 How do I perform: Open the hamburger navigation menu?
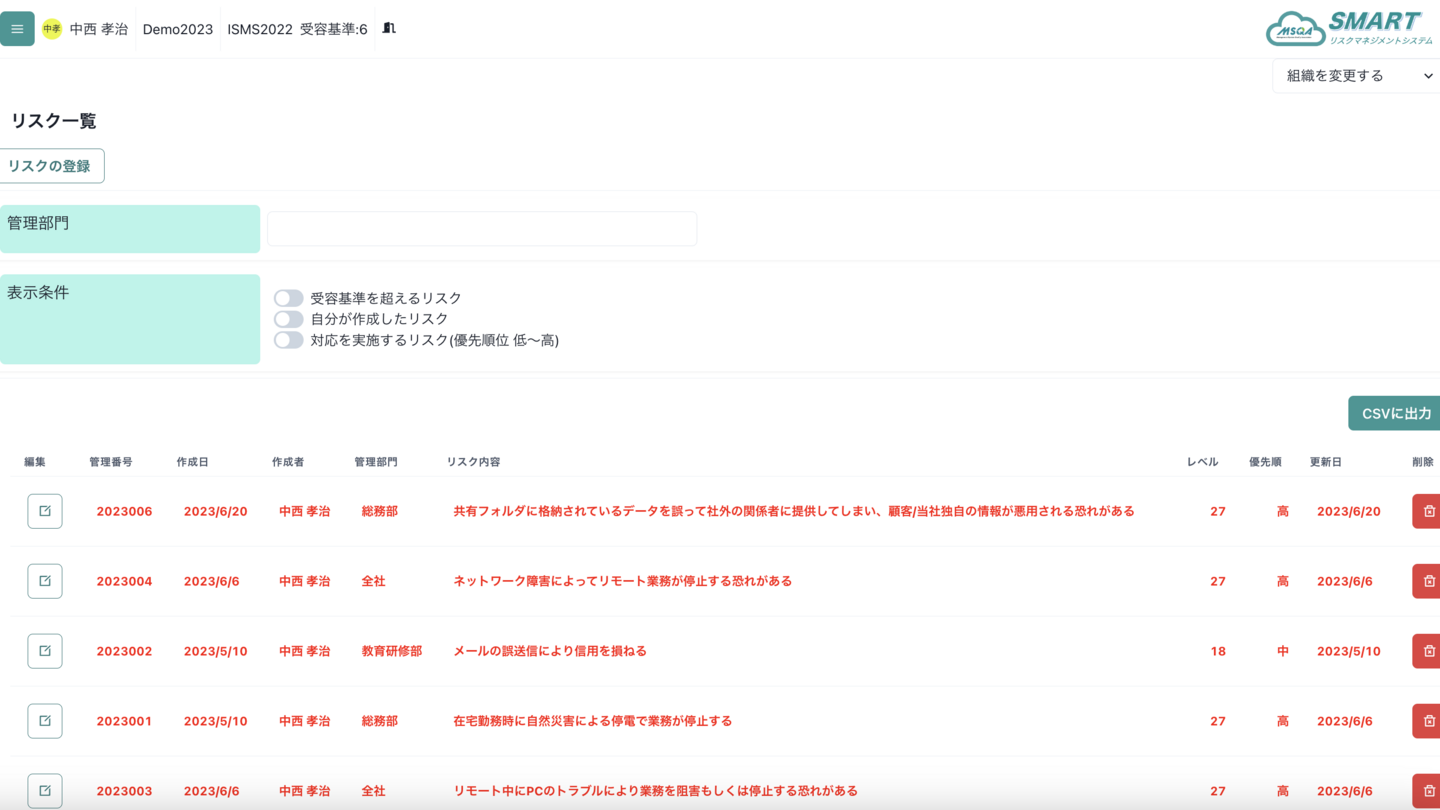click(17, 29)
